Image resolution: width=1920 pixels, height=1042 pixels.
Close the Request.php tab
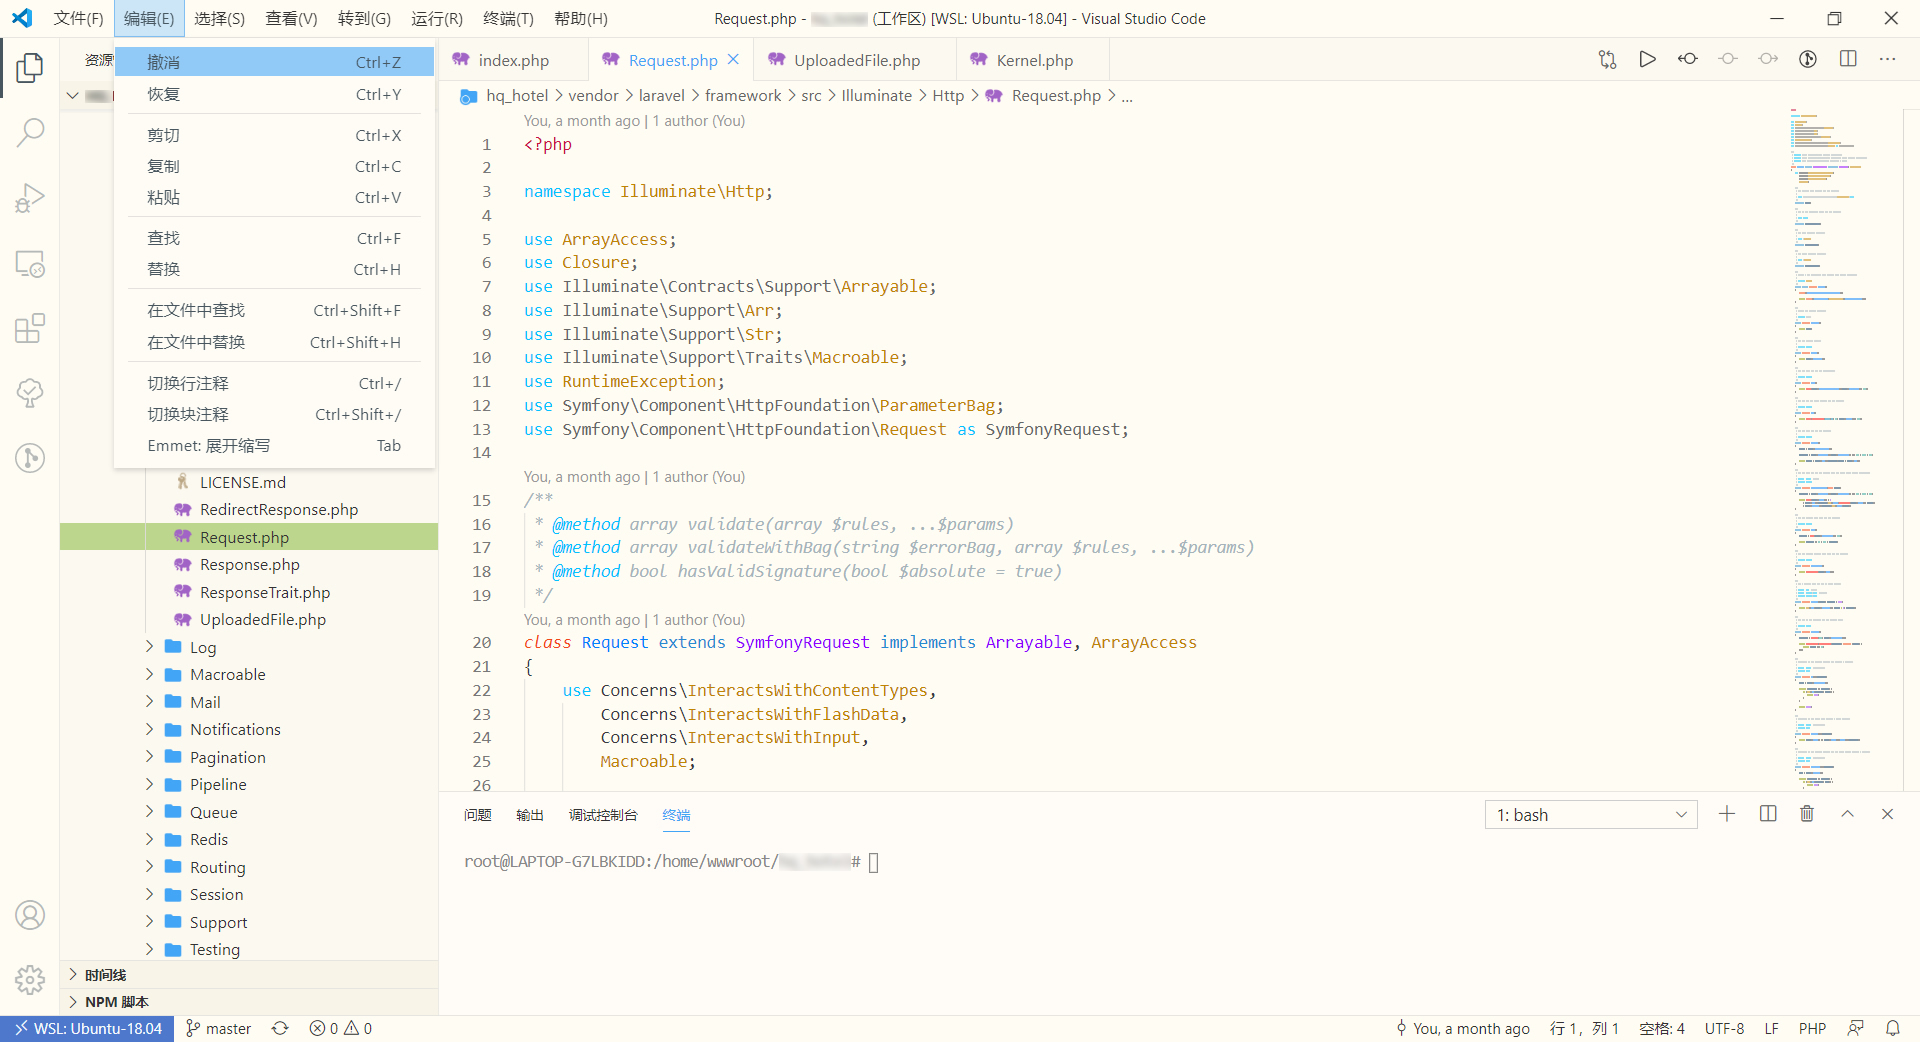[733, 59]
